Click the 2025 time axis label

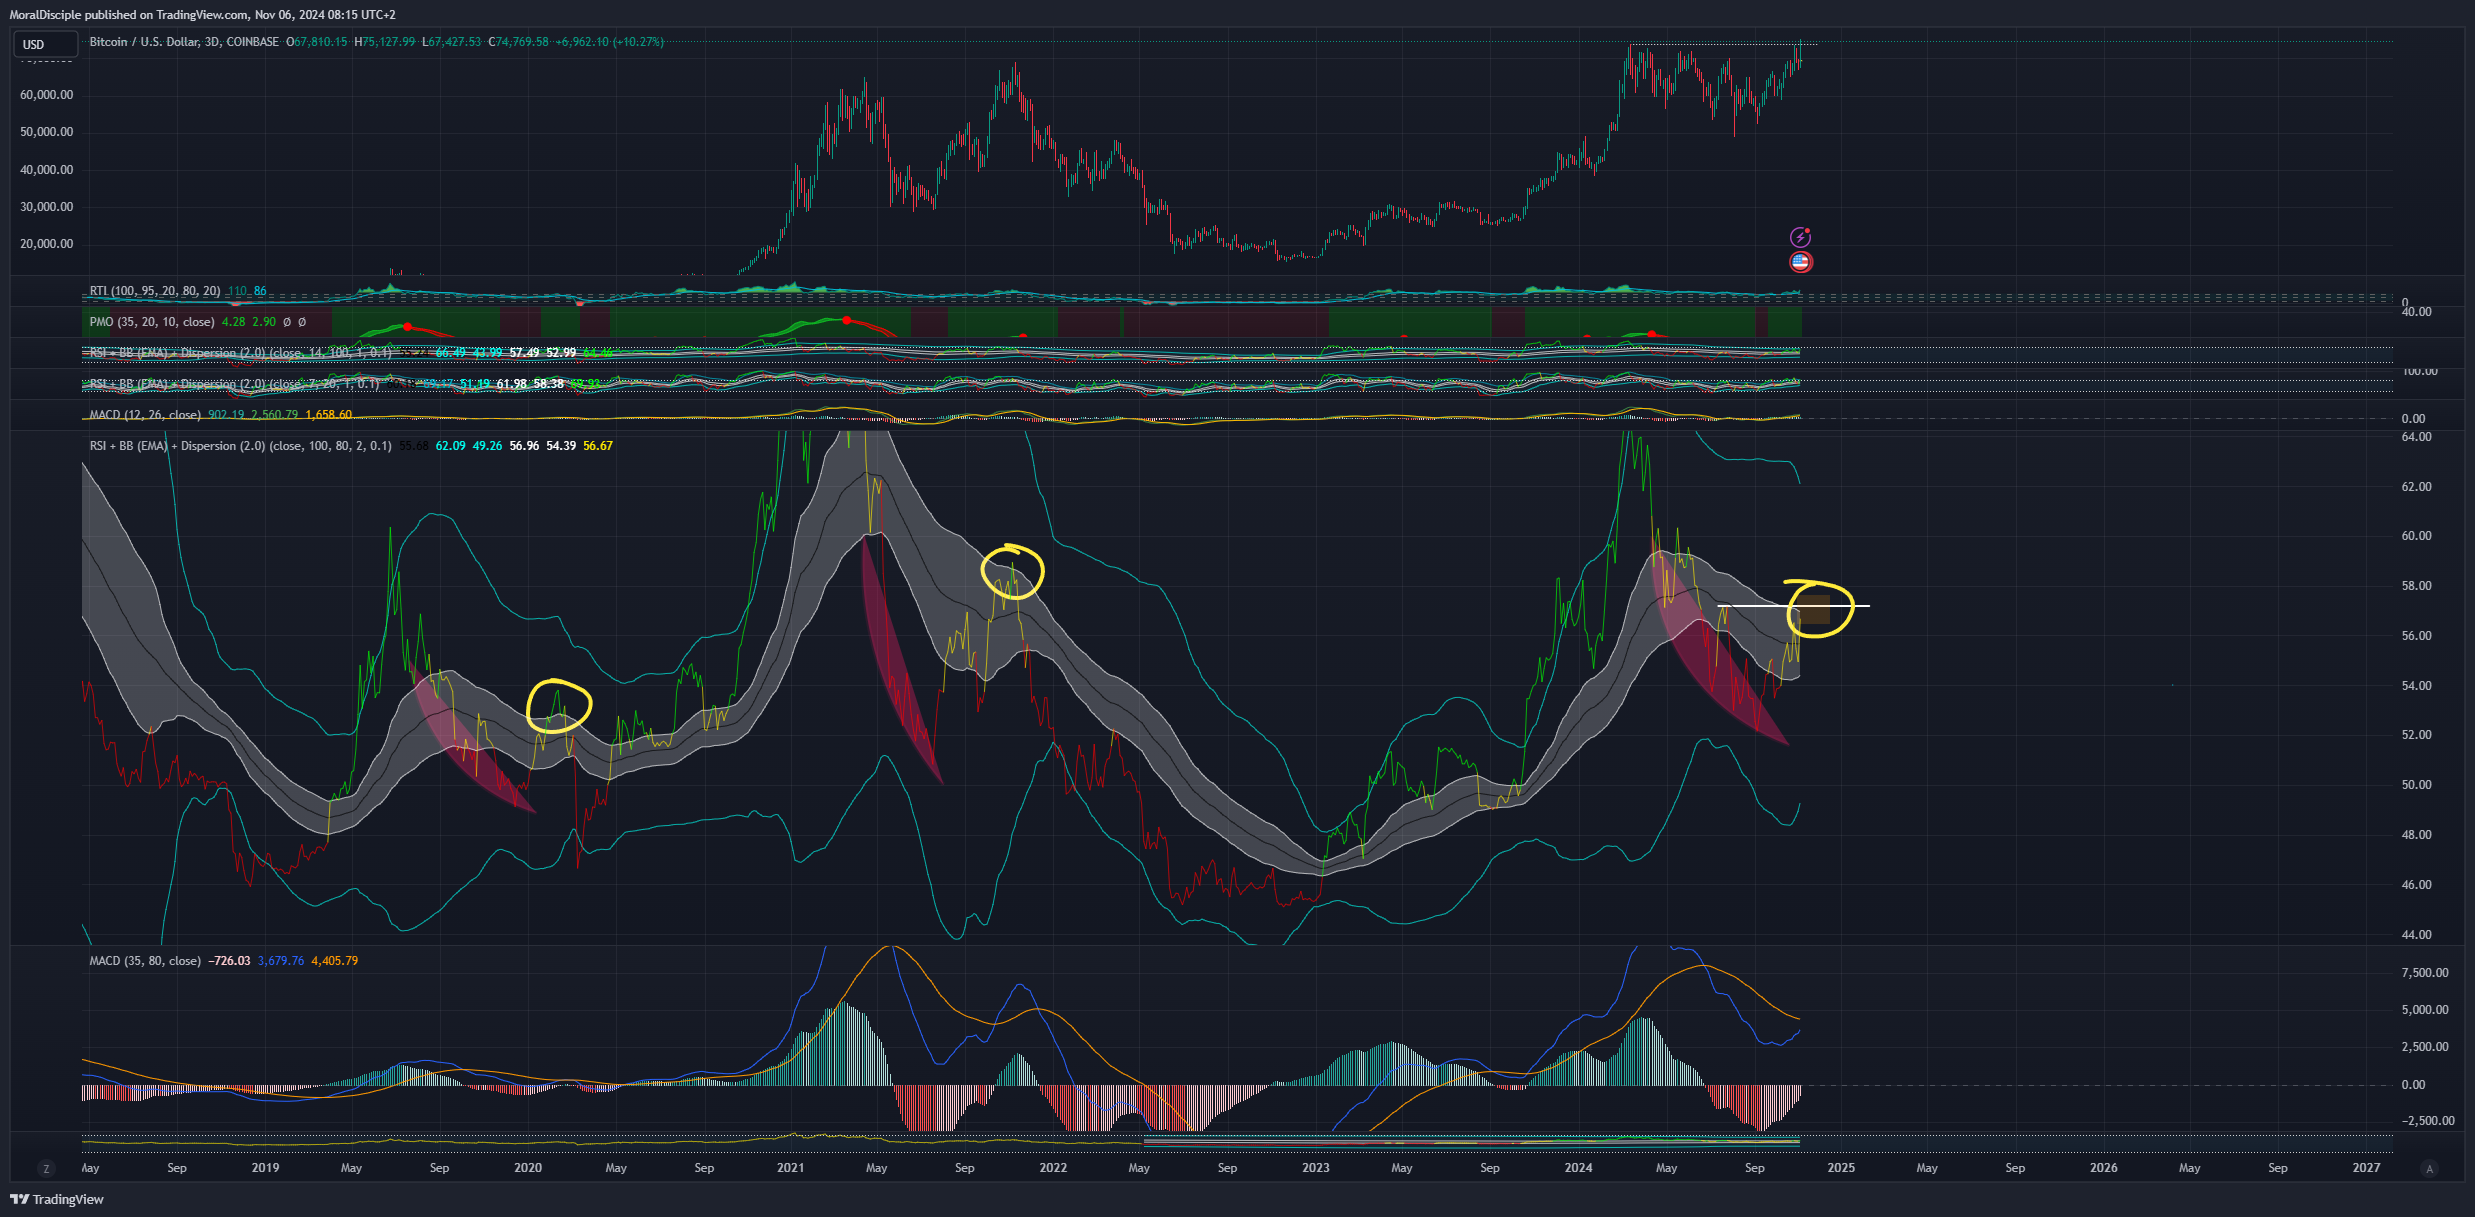point(1841,1168)
